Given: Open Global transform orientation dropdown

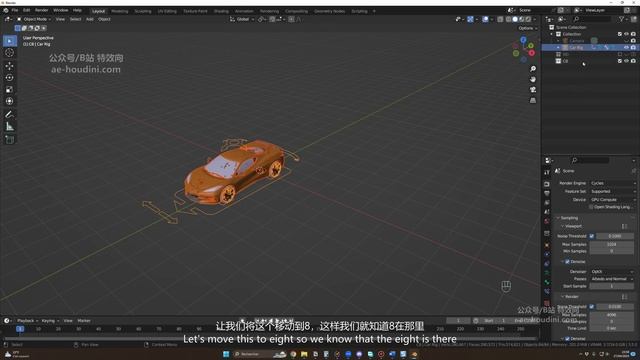Looking at the screenshot, I should (x=242, y=19).
